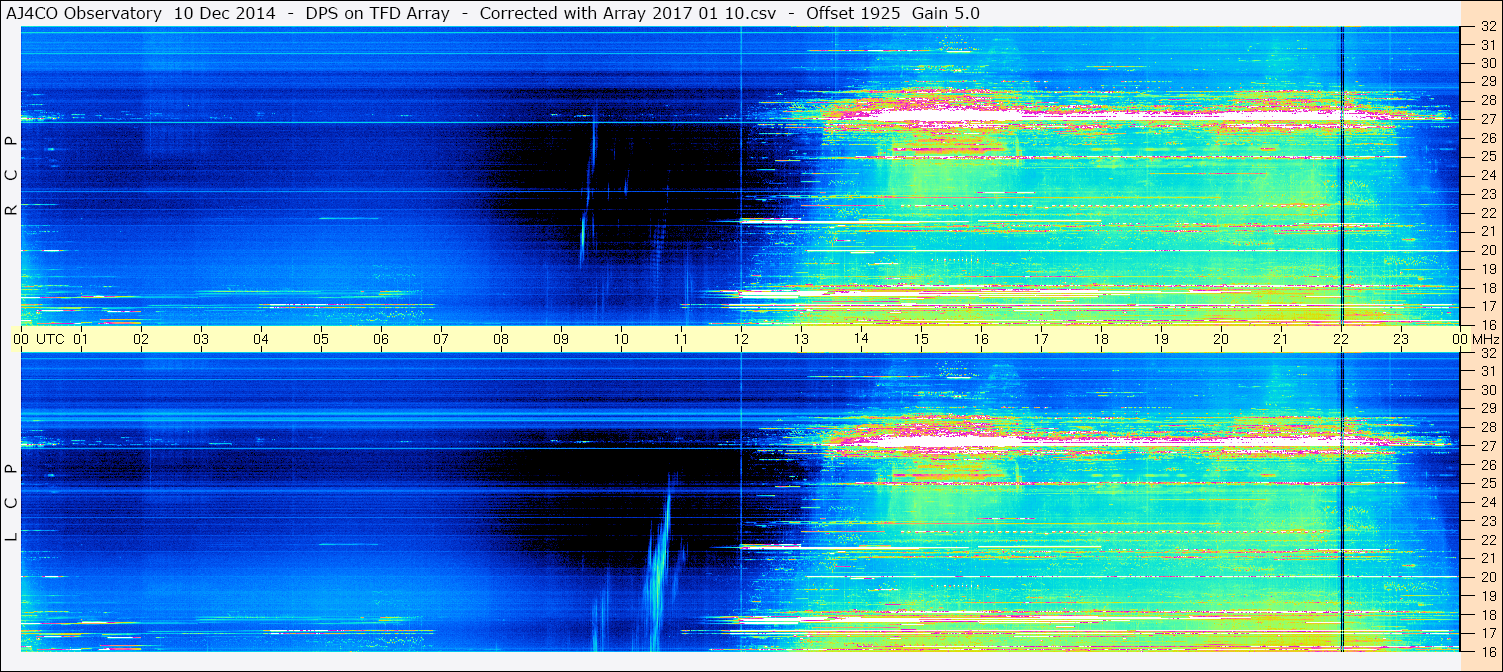Pick the 06 hour time axis marker
The height and width of the screenshot is (672, 1503).
381,339
